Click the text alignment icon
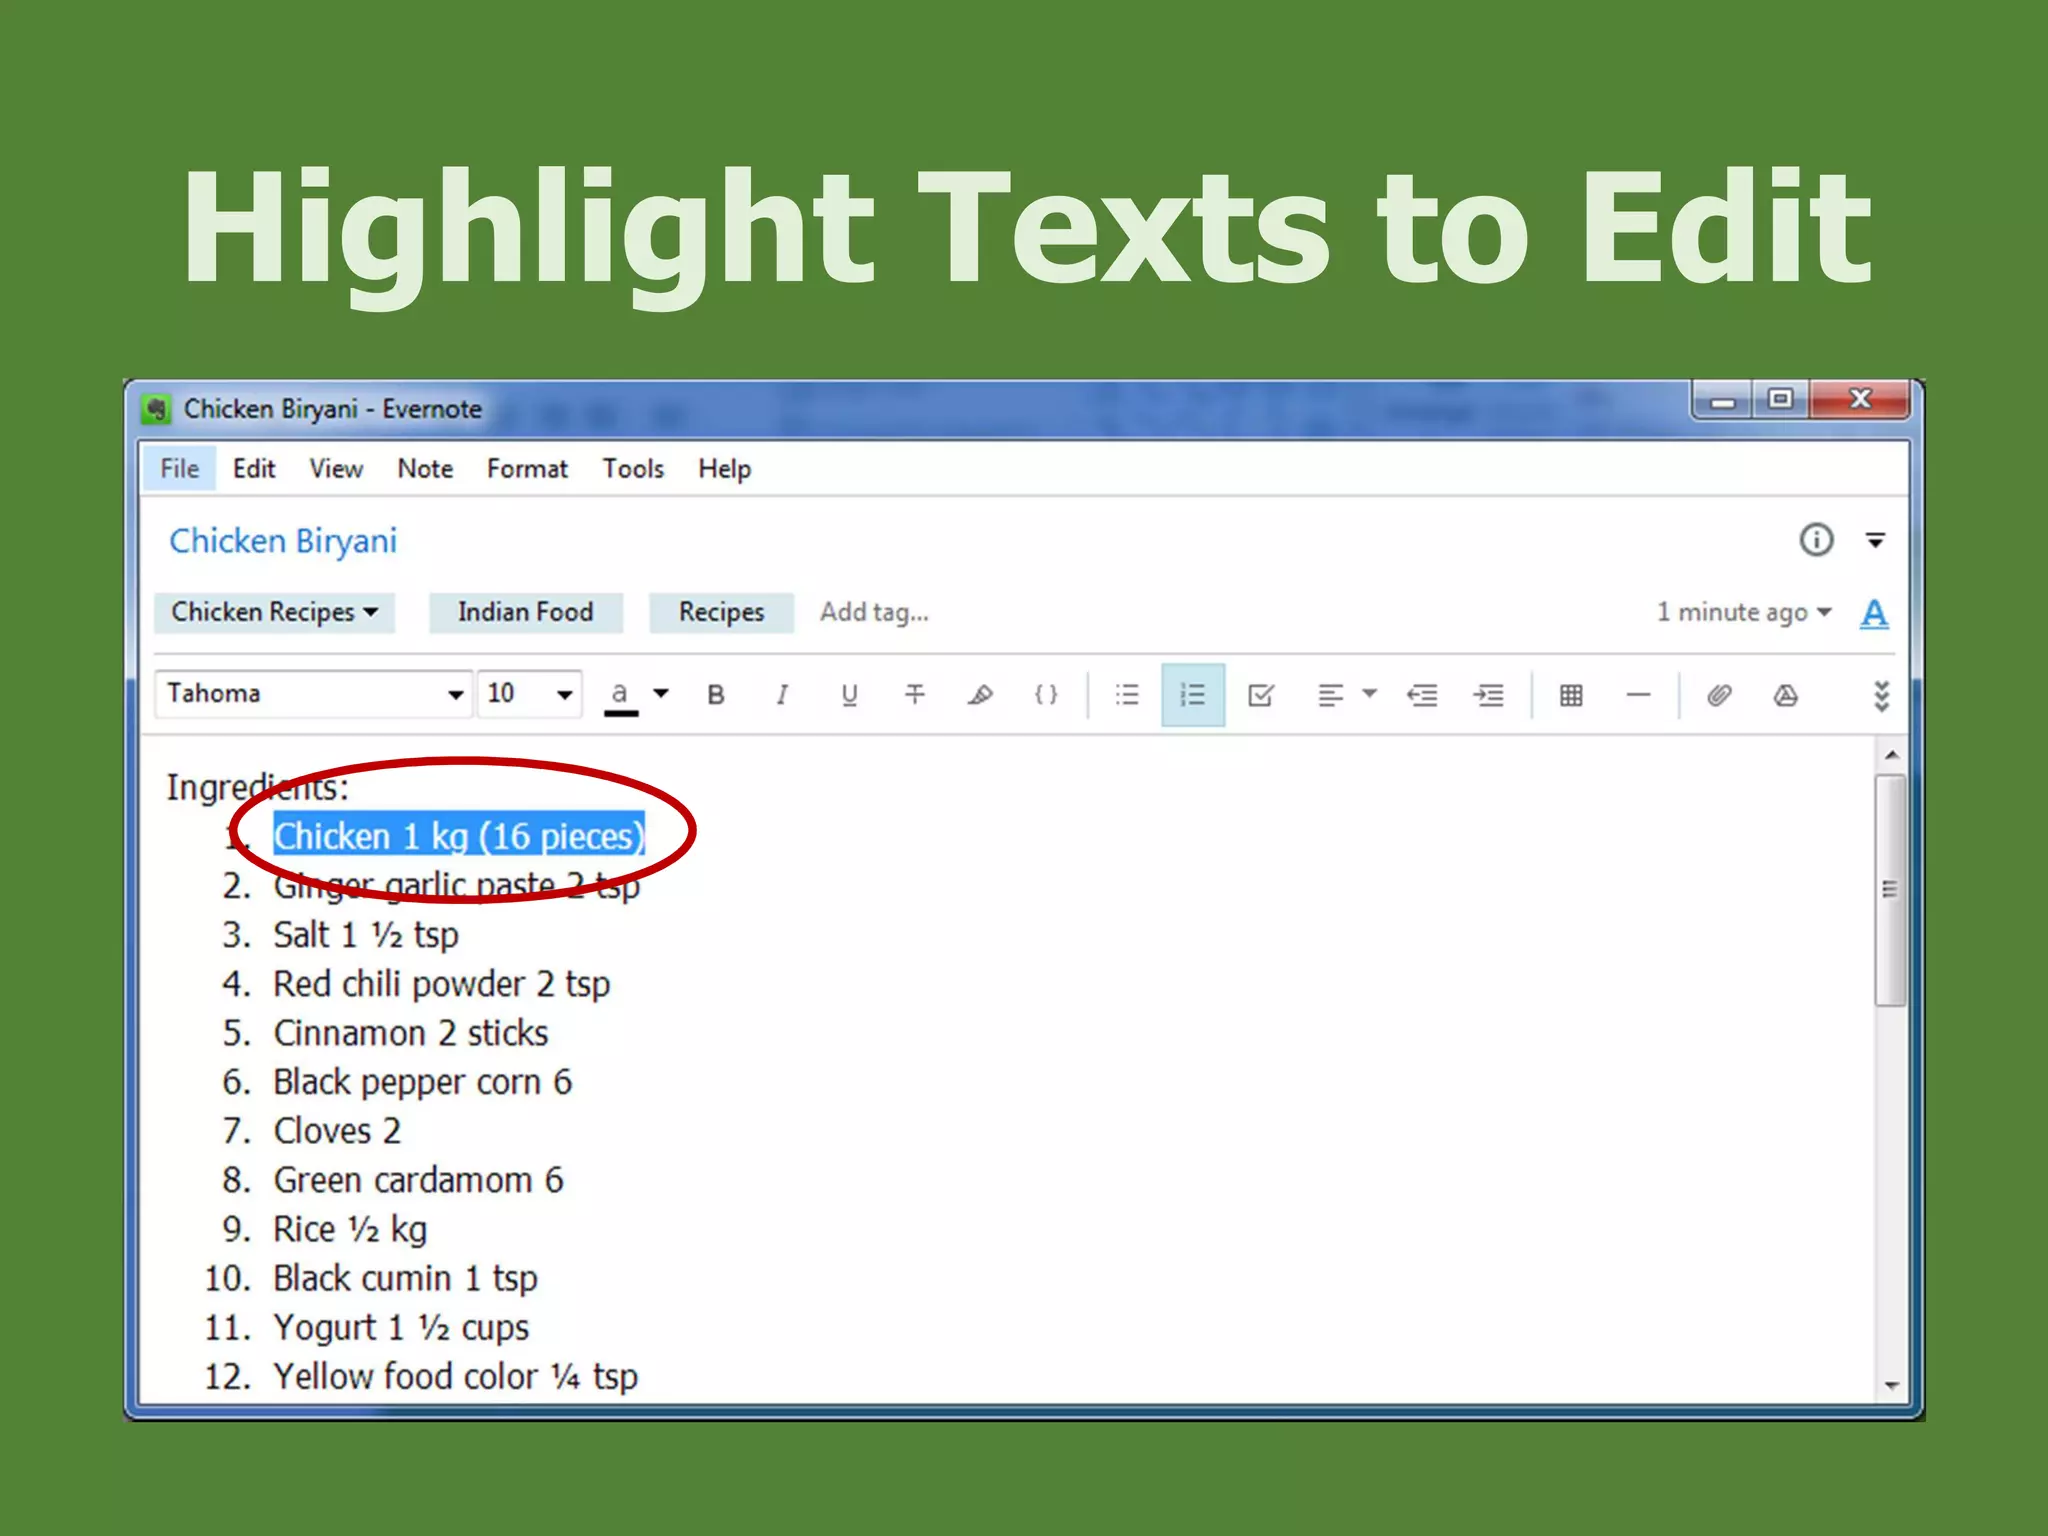Viewport: 2048px width, 1536px height. pyautogui.click(x=1330, y=695)
